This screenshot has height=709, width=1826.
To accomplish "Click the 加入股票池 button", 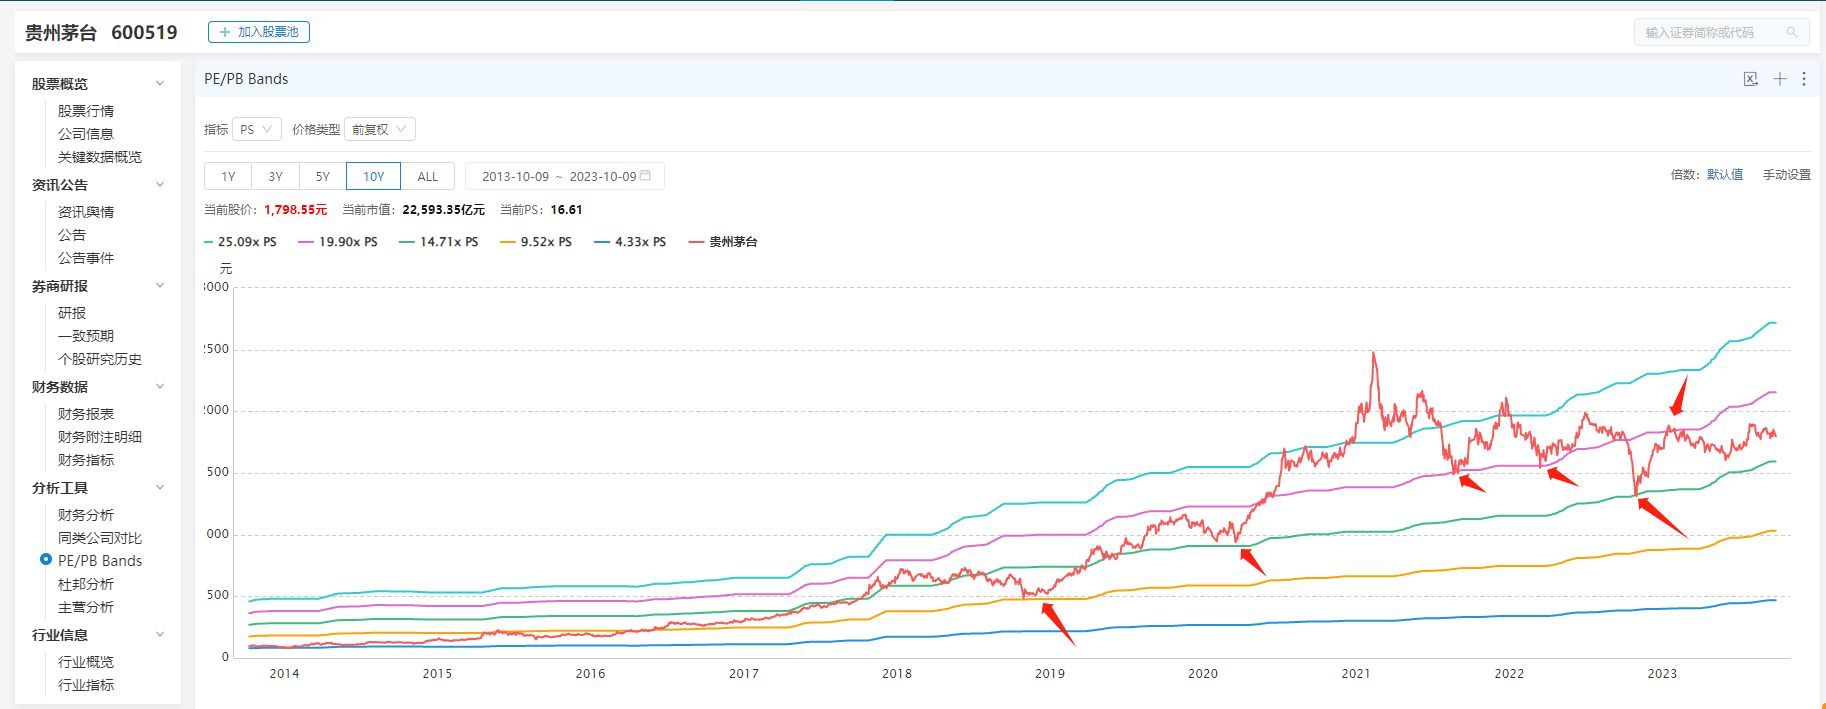I will point(259,32).
